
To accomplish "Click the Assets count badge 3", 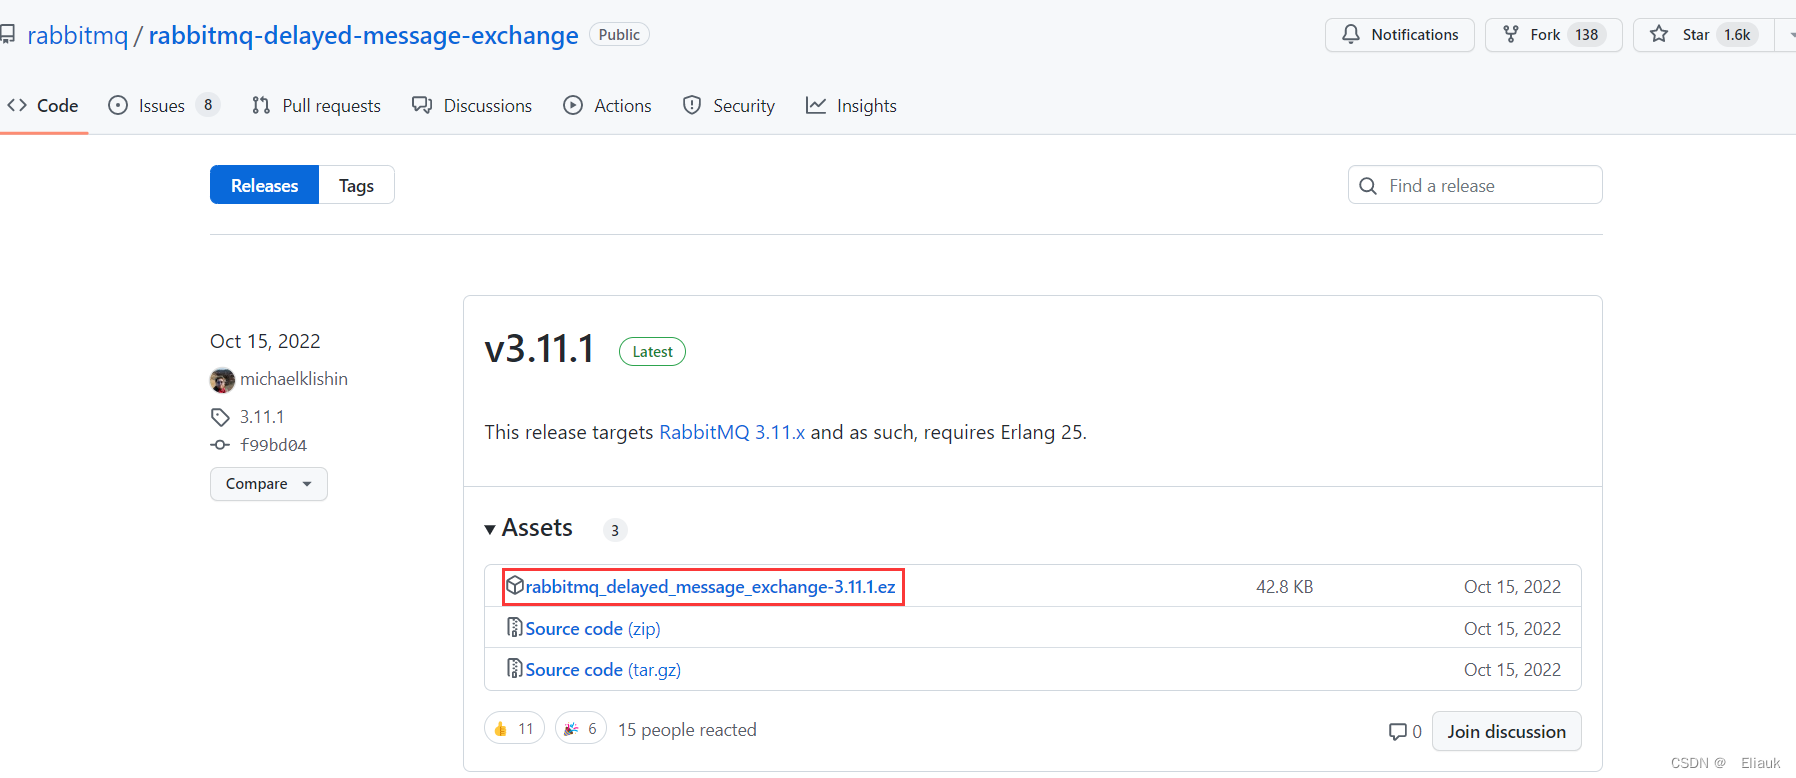I will click(x=615, y=530).
